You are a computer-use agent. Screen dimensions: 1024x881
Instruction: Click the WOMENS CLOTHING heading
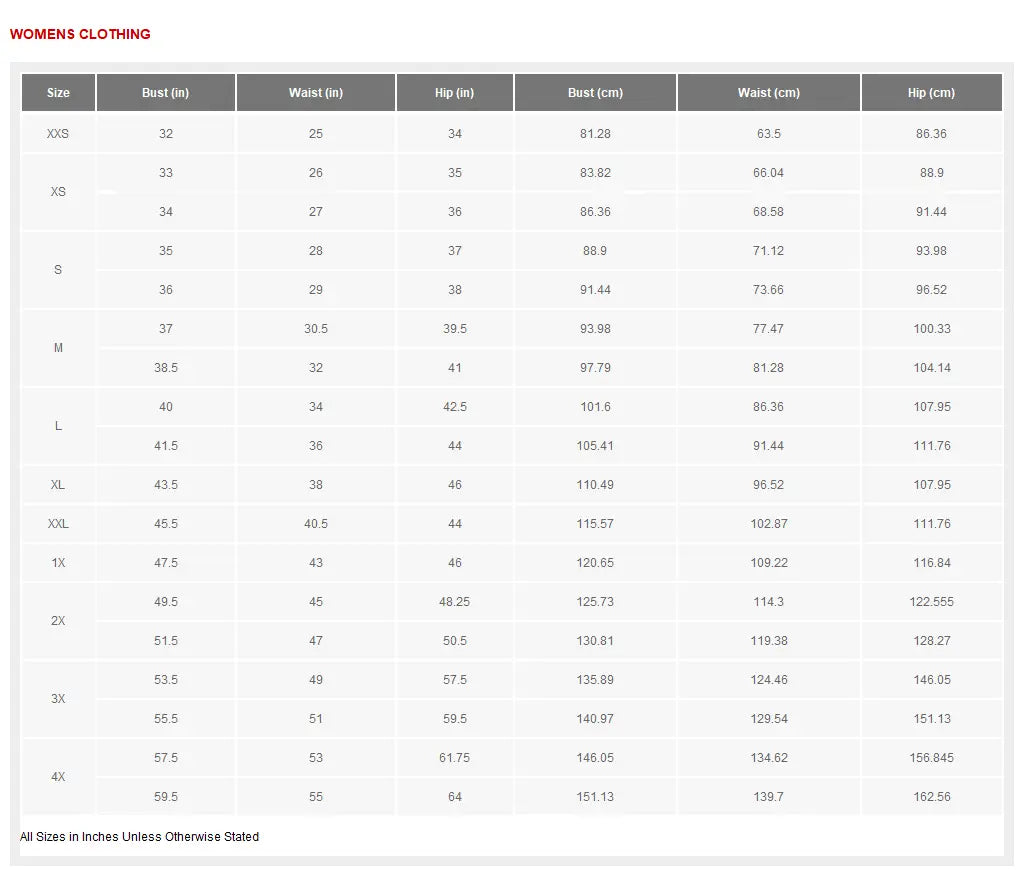pyautogui.click(x=80, y=34)
